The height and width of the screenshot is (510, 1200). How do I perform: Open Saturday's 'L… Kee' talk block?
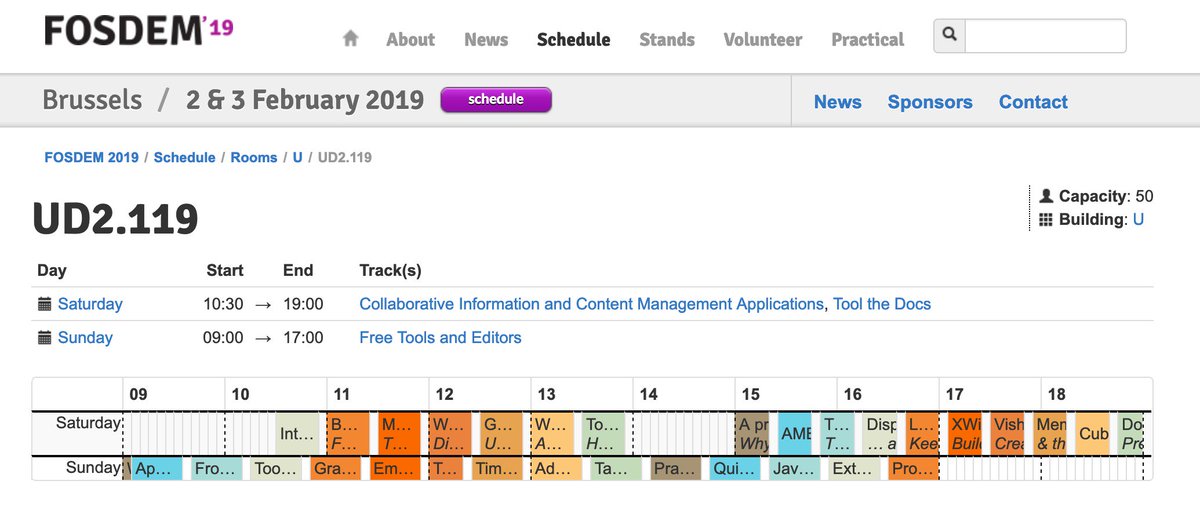click(922, 434)
